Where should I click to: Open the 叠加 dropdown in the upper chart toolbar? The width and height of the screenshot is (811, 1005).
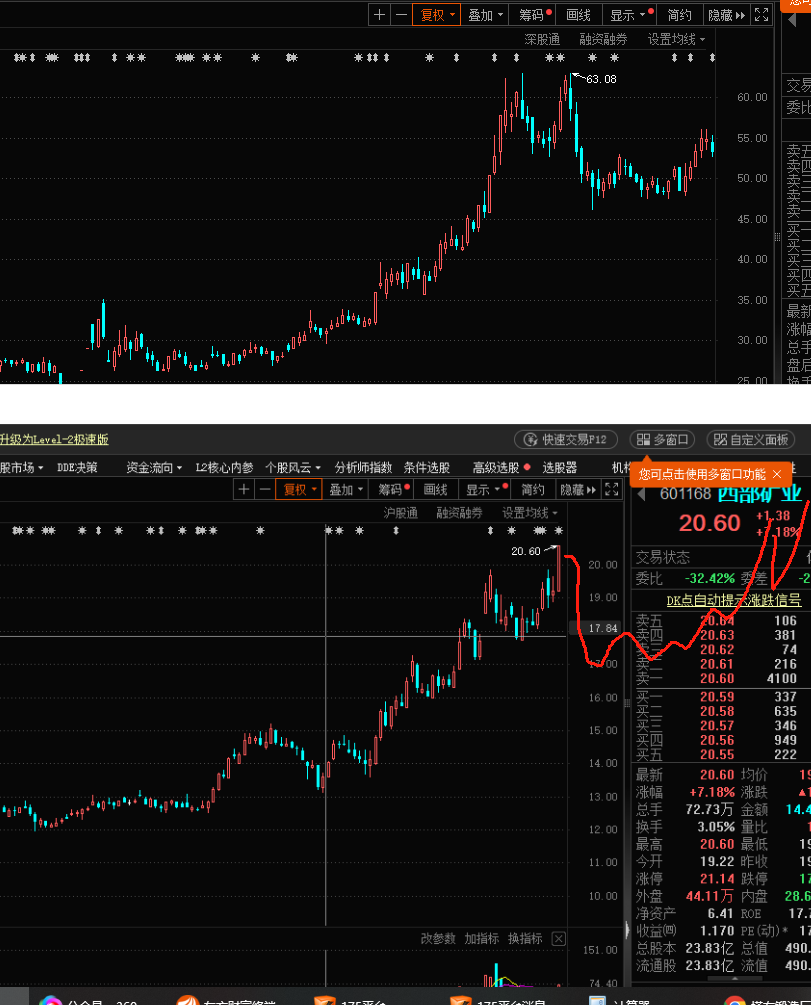[x=485, y=15]
